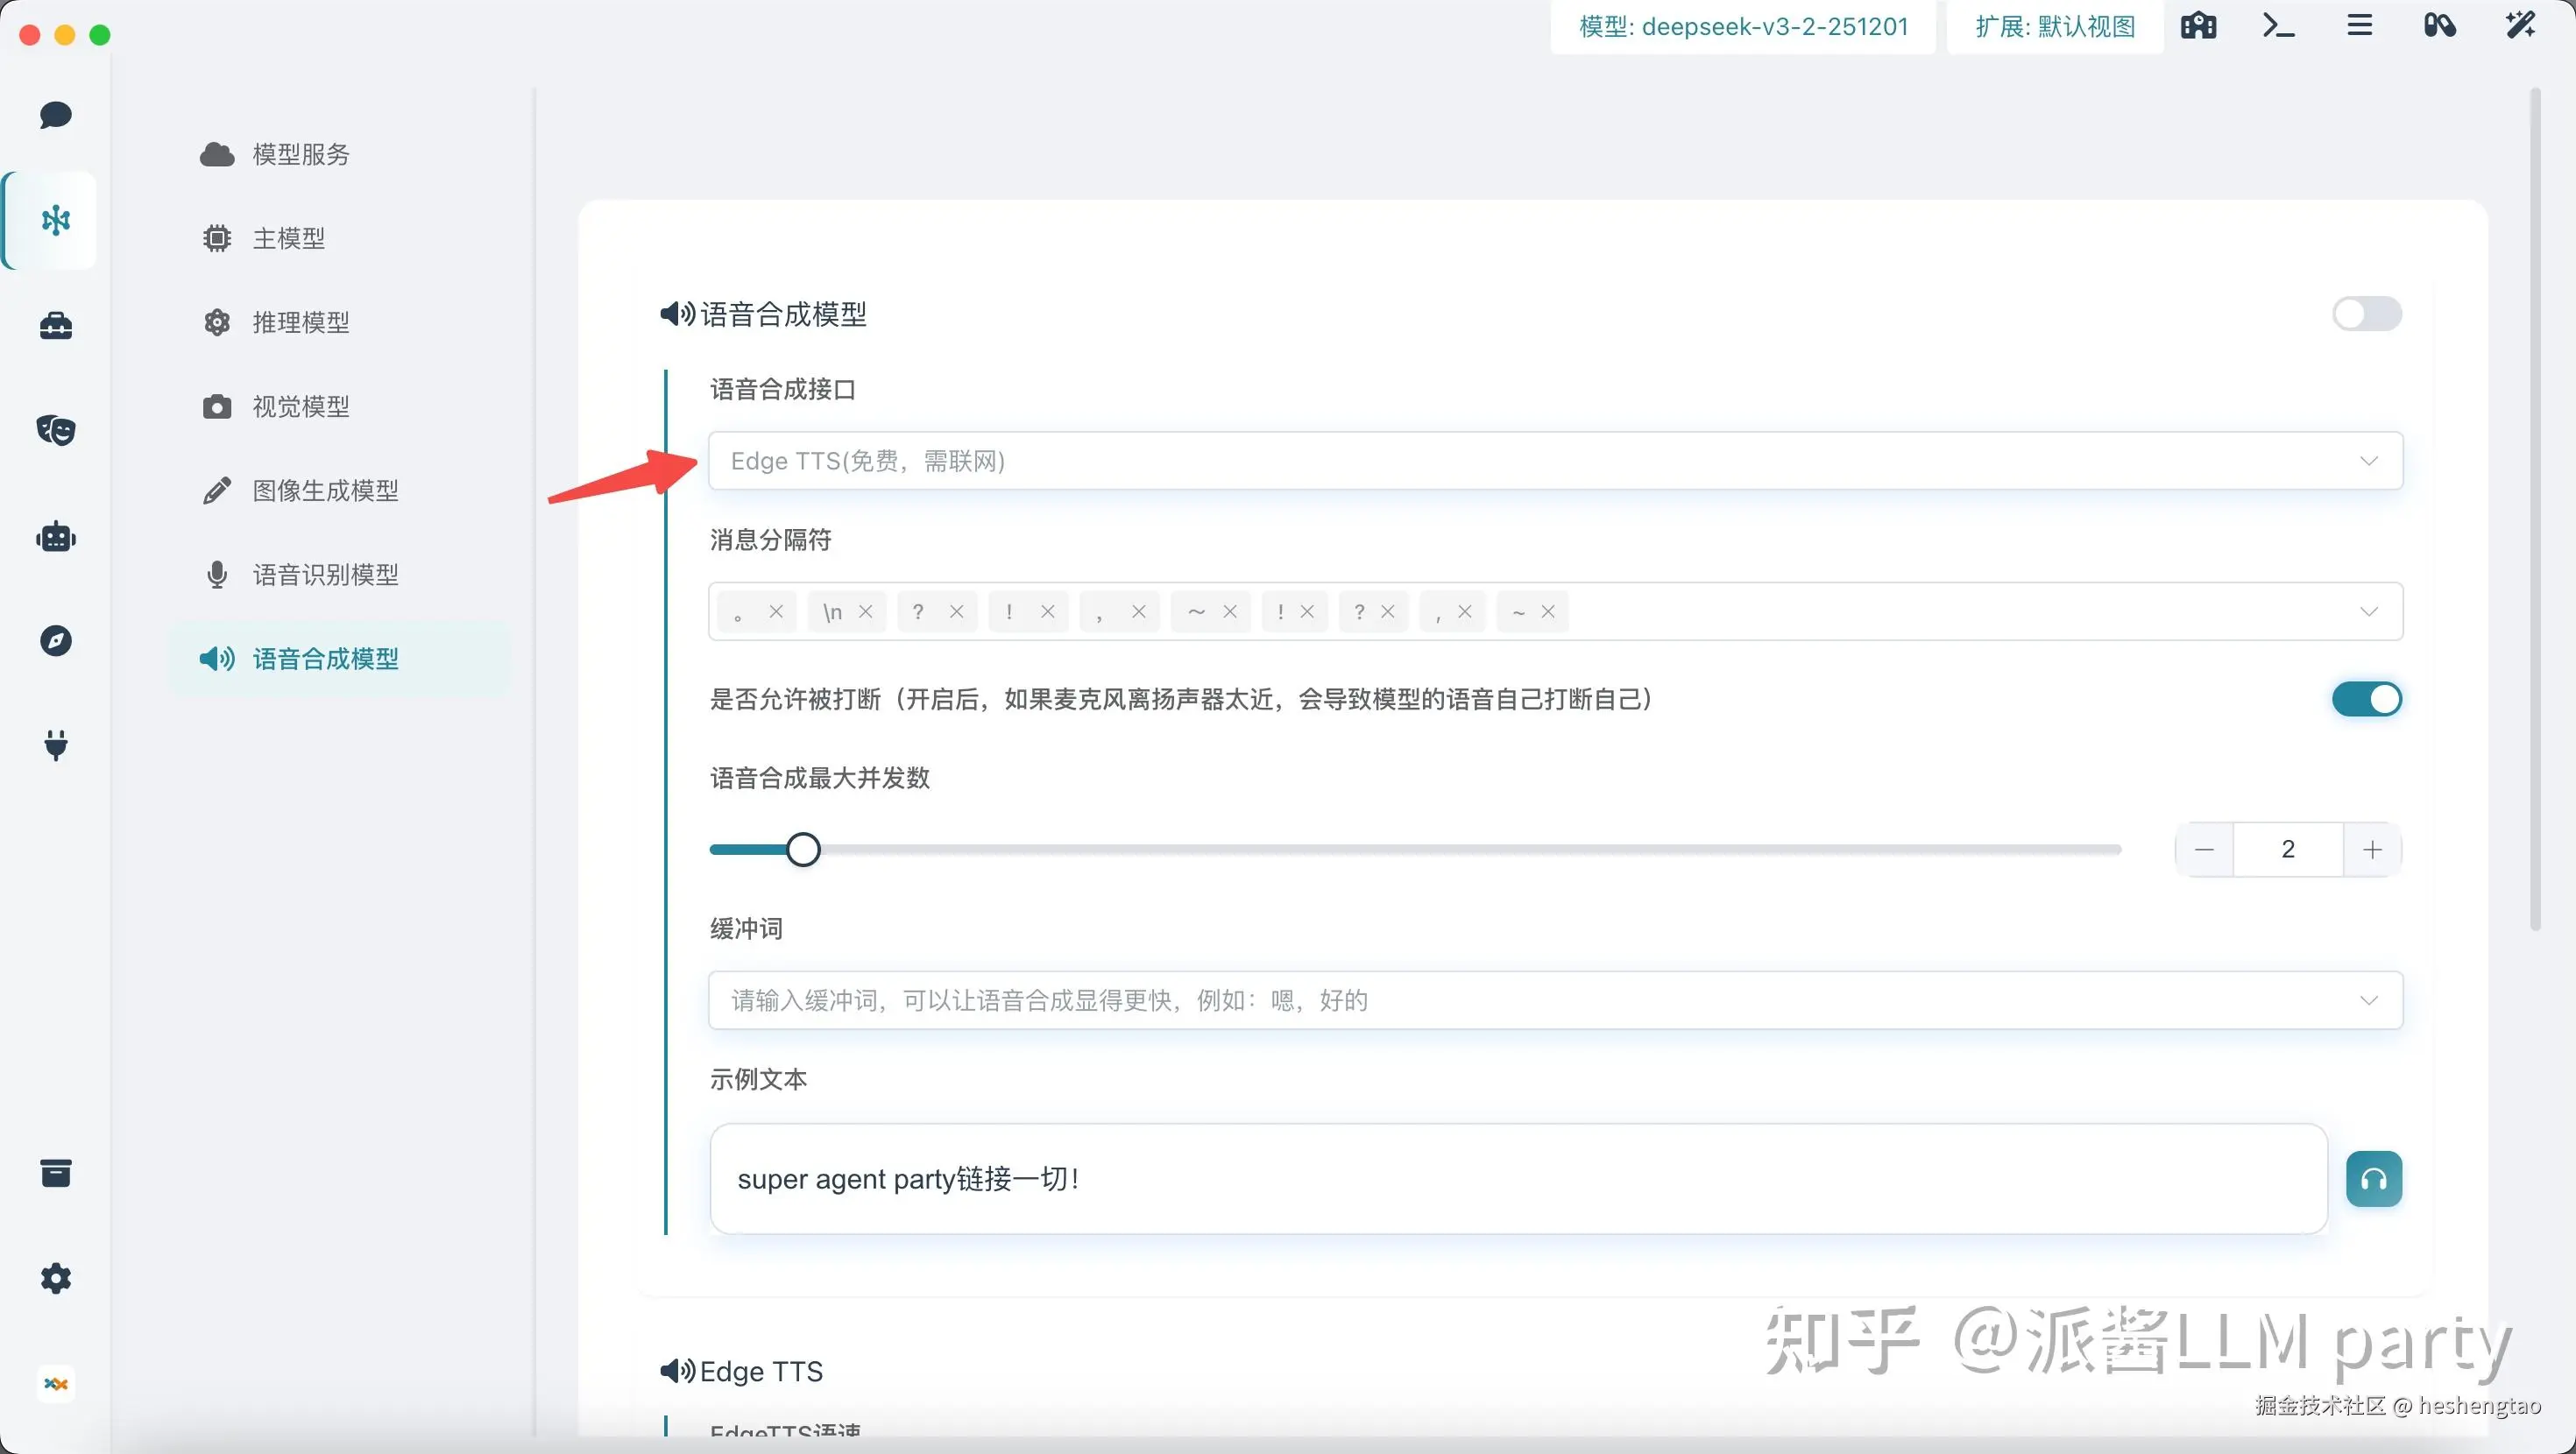Viewport: 2576px width, 1454px height.
Task: Enable the 语音合成模型 master toggle
Action: click(2366, 314)
